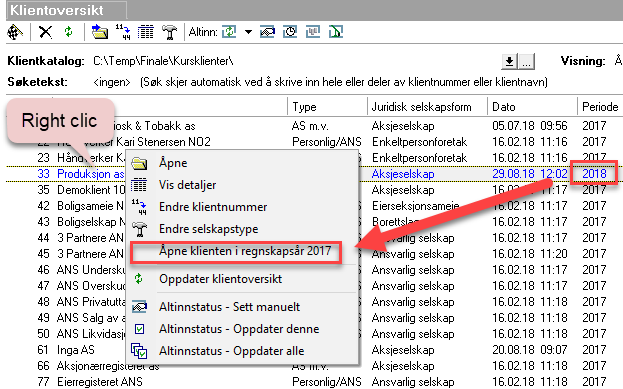The image size is (623, 389).
Task: Click date 05.07.18 09:56 cell
Action: tap(530, 126)
